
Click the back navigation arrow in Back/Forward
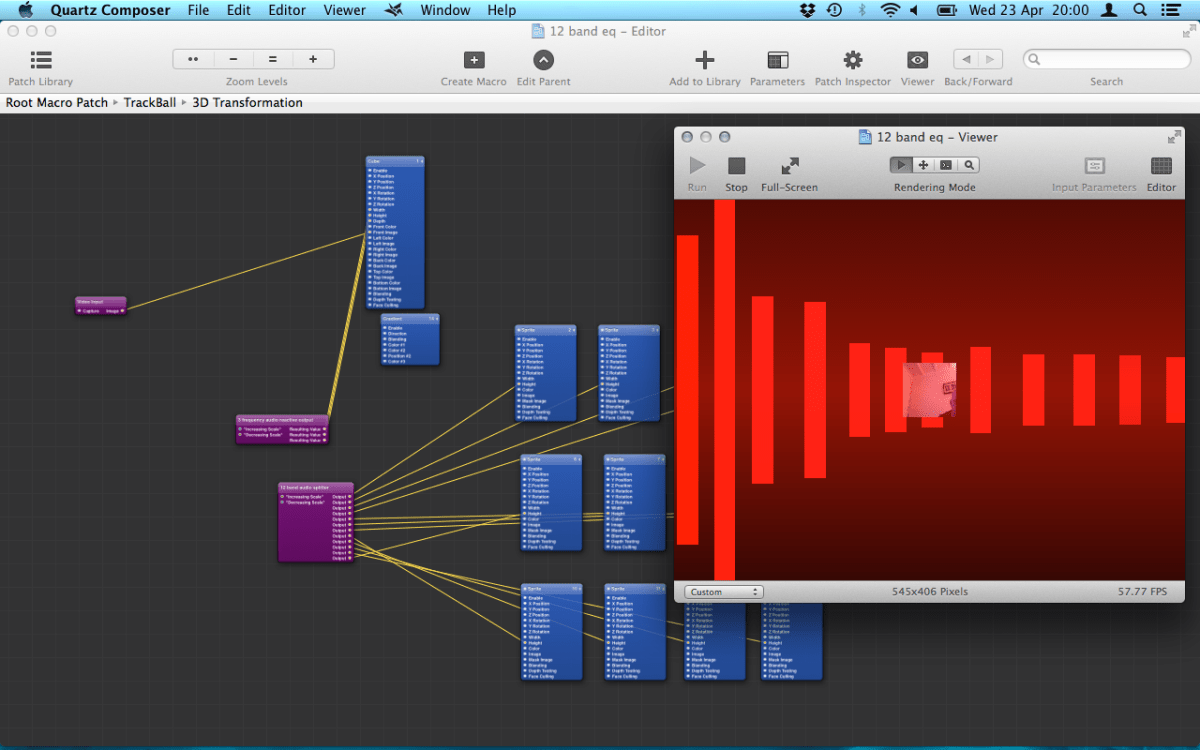click(965, 58)
